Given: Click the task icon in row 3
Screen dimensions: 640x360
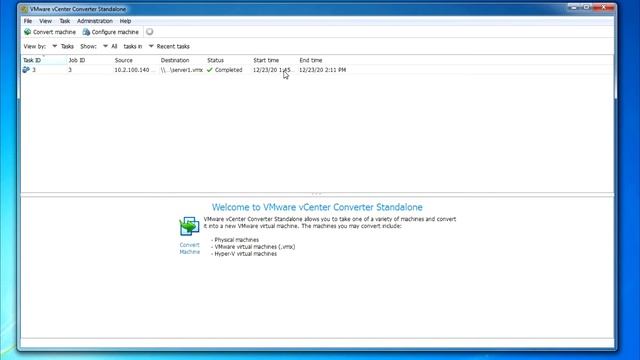Looking at the screenshot, I should pyautogui.click(x=26, y=70).
